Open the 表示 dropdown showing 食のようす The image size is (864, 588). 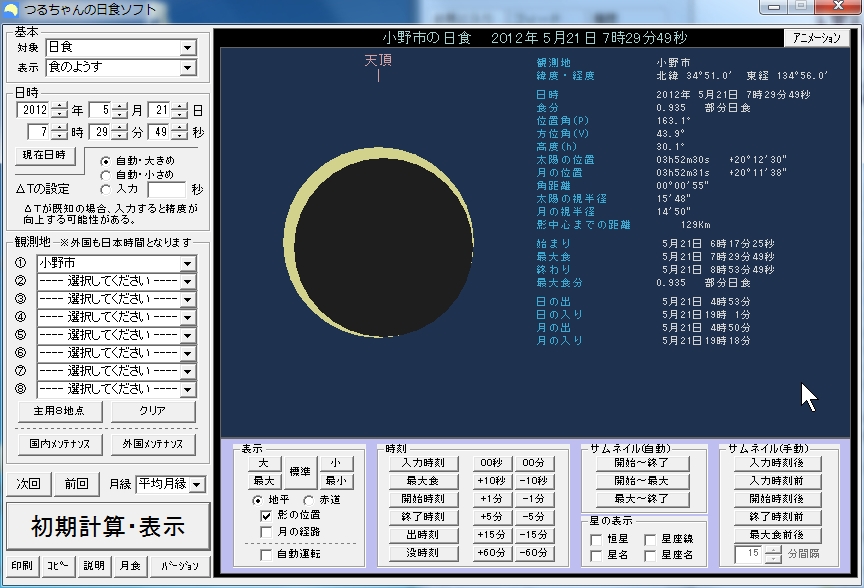click(x=187, y=68)
